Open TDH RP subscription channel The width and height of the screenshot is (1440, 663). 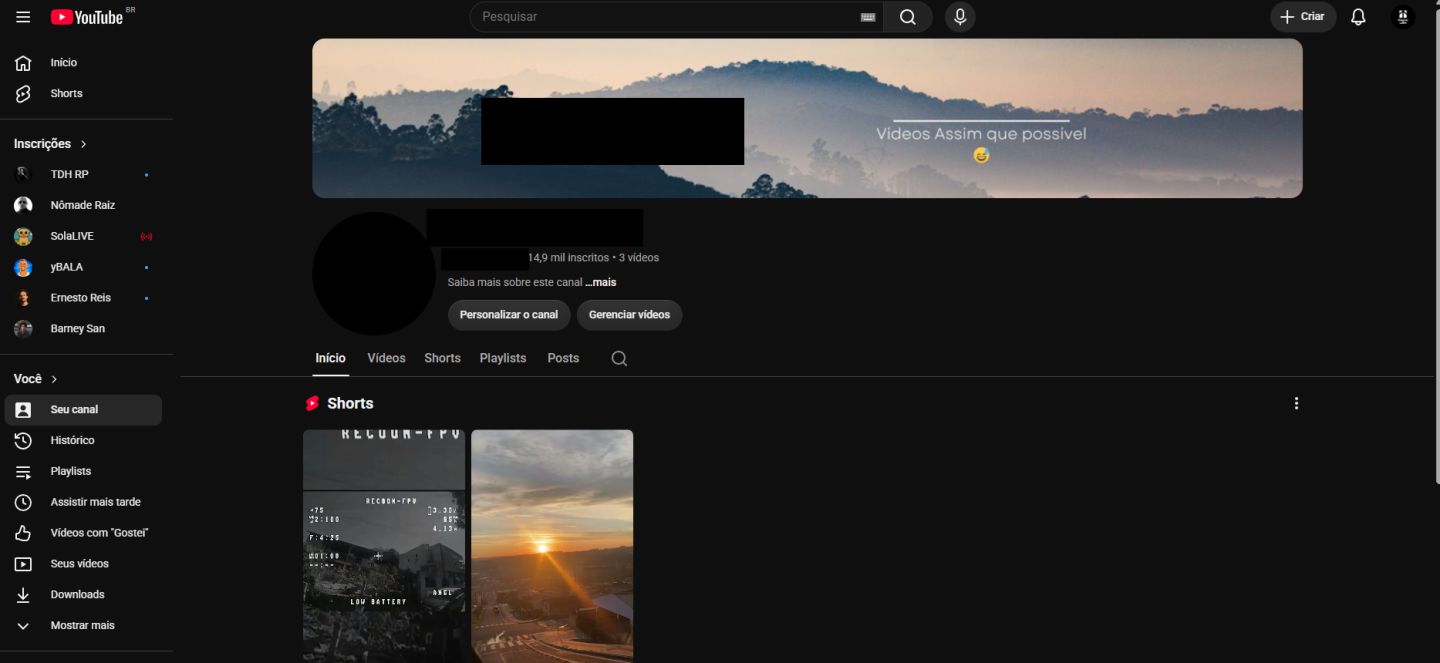[83, 175]
